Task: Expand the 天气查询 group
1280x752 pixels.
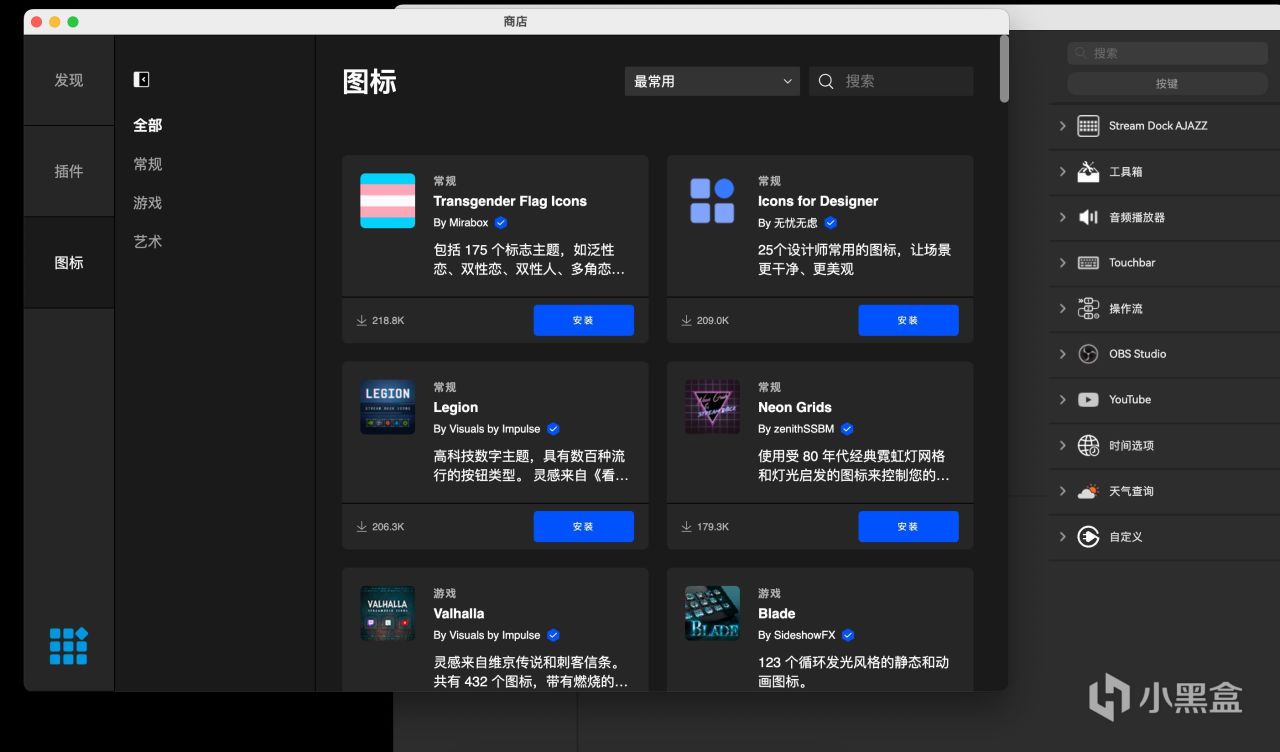Action: (1062, 491)
